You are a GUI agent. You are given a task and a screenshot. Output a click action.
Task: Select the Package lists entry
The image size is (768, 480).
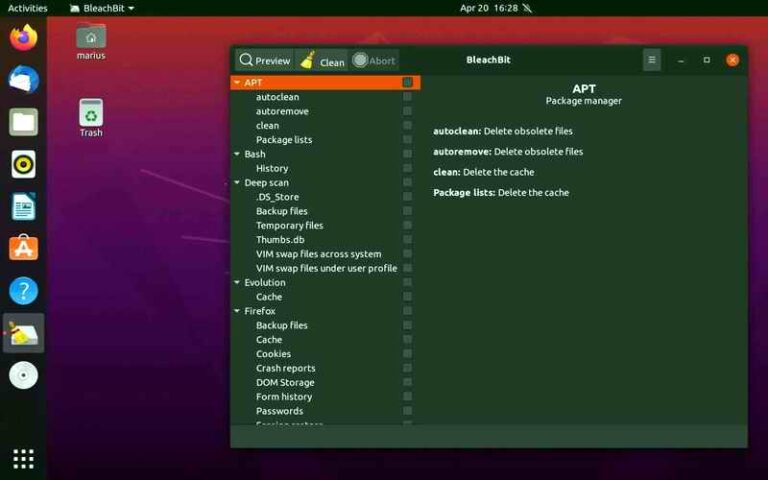tap(284, 140)
